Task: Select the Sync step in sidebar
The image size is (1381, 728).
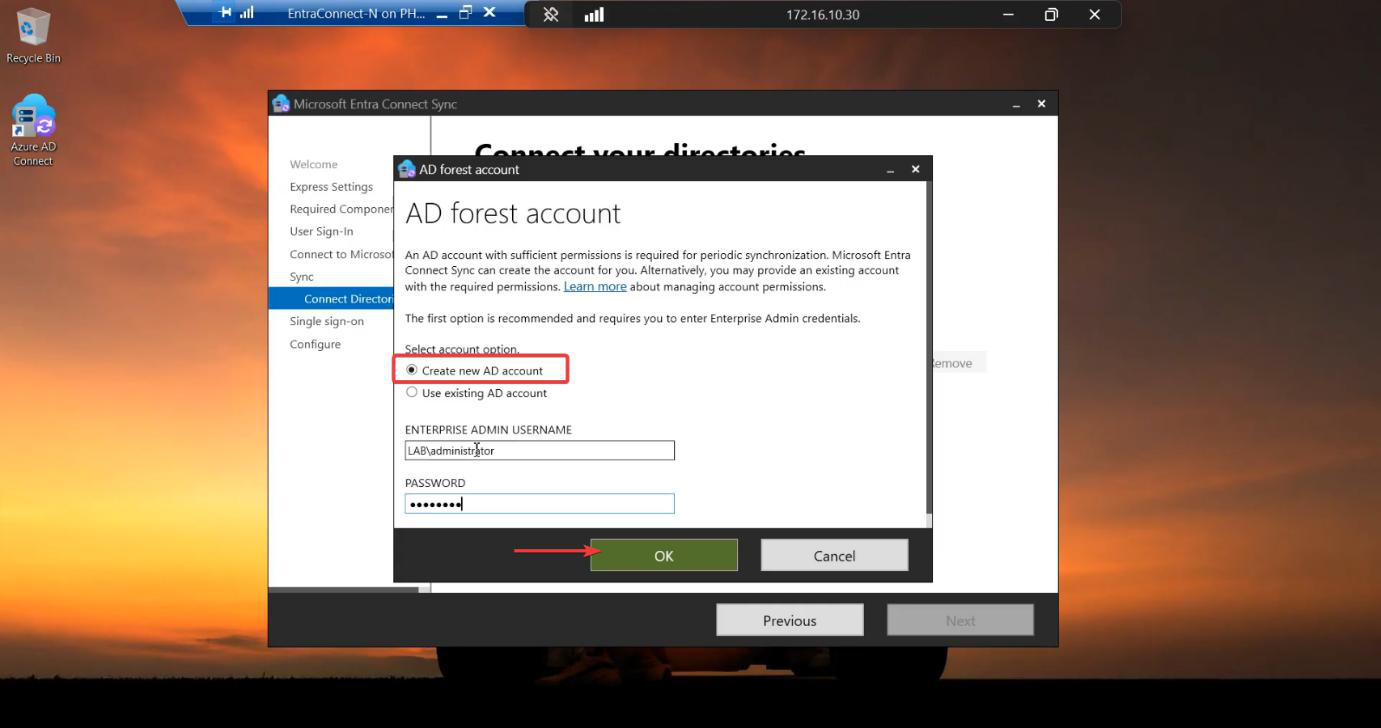Action: point(302,277)
